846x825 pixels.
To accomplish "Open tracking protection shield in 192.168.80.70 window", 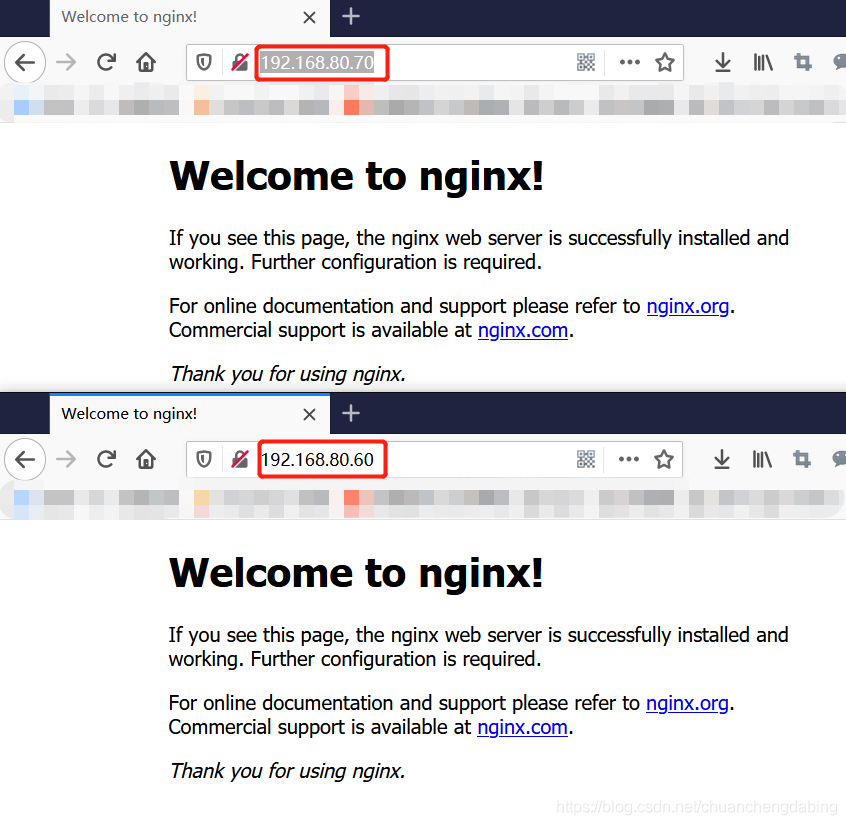I will pos(203,63).
